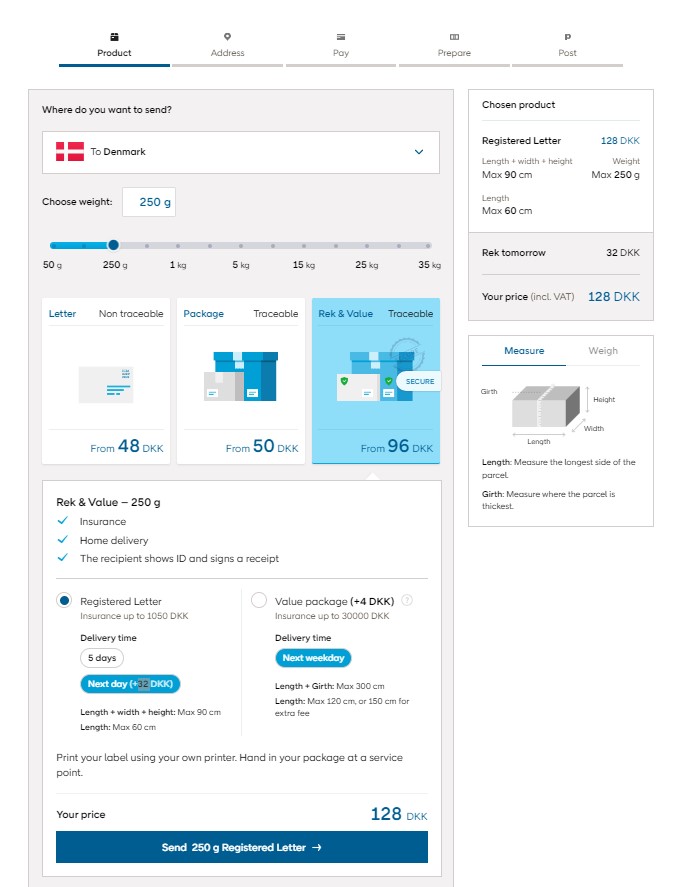
Task: Open the destination country dropdown
Action: click(x=241, y=152)
